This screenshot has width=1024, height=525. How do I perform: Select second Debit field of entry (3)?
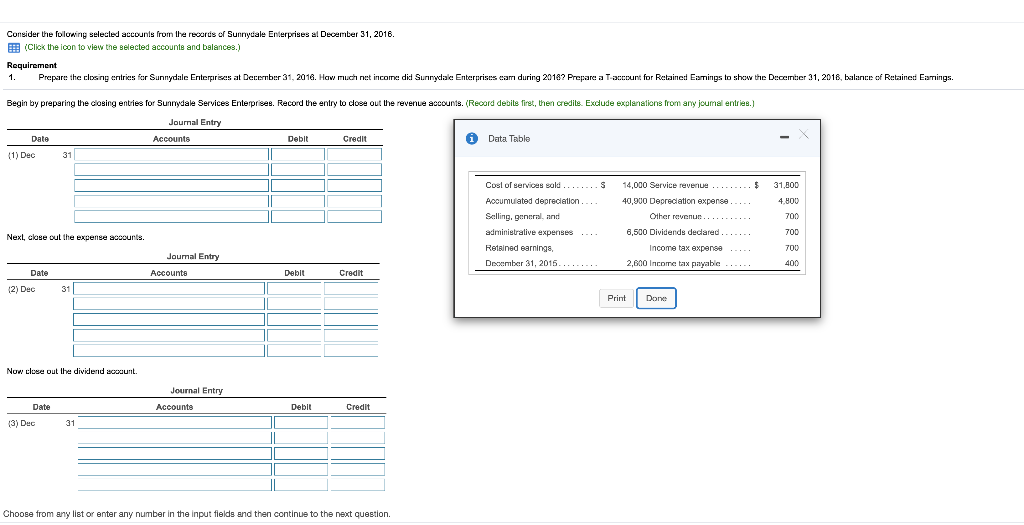301,438
